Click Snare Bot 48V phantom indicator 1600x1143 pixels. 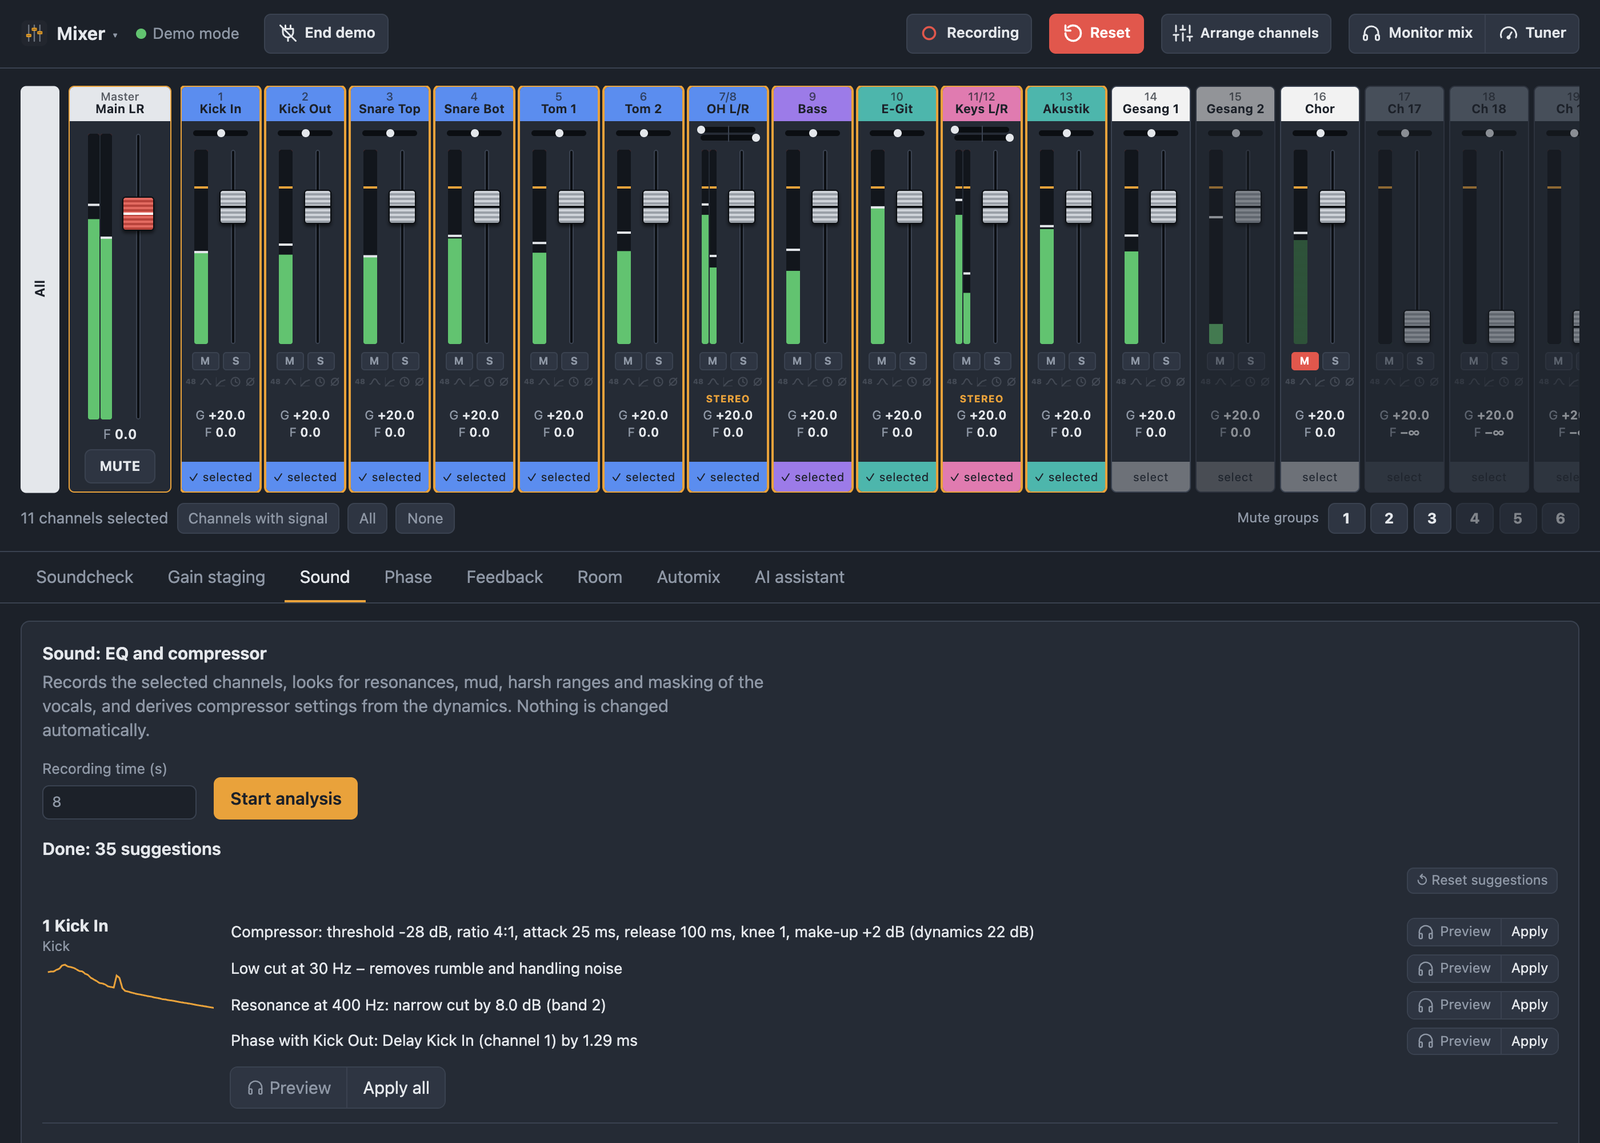(x=444, y=382)
